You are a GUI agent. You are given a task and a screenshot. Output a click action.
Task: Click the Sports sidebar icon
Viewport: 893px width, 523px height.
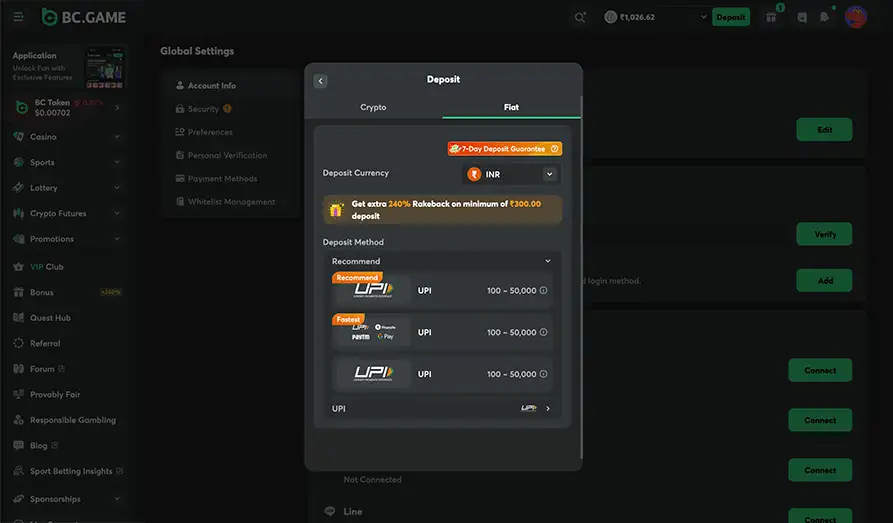click(19, 162)
